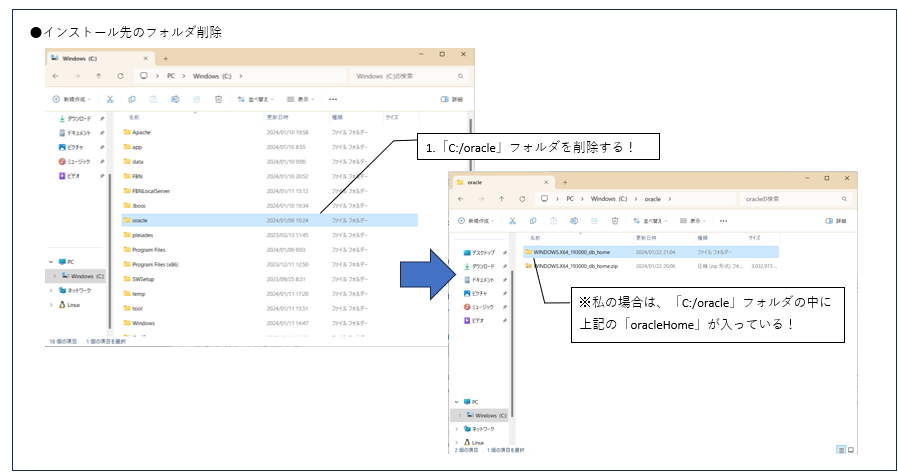Click Rename icon in oracle window toolbar
The height and width of the screenshot is (475, 898).
click(x=574, y=221)
